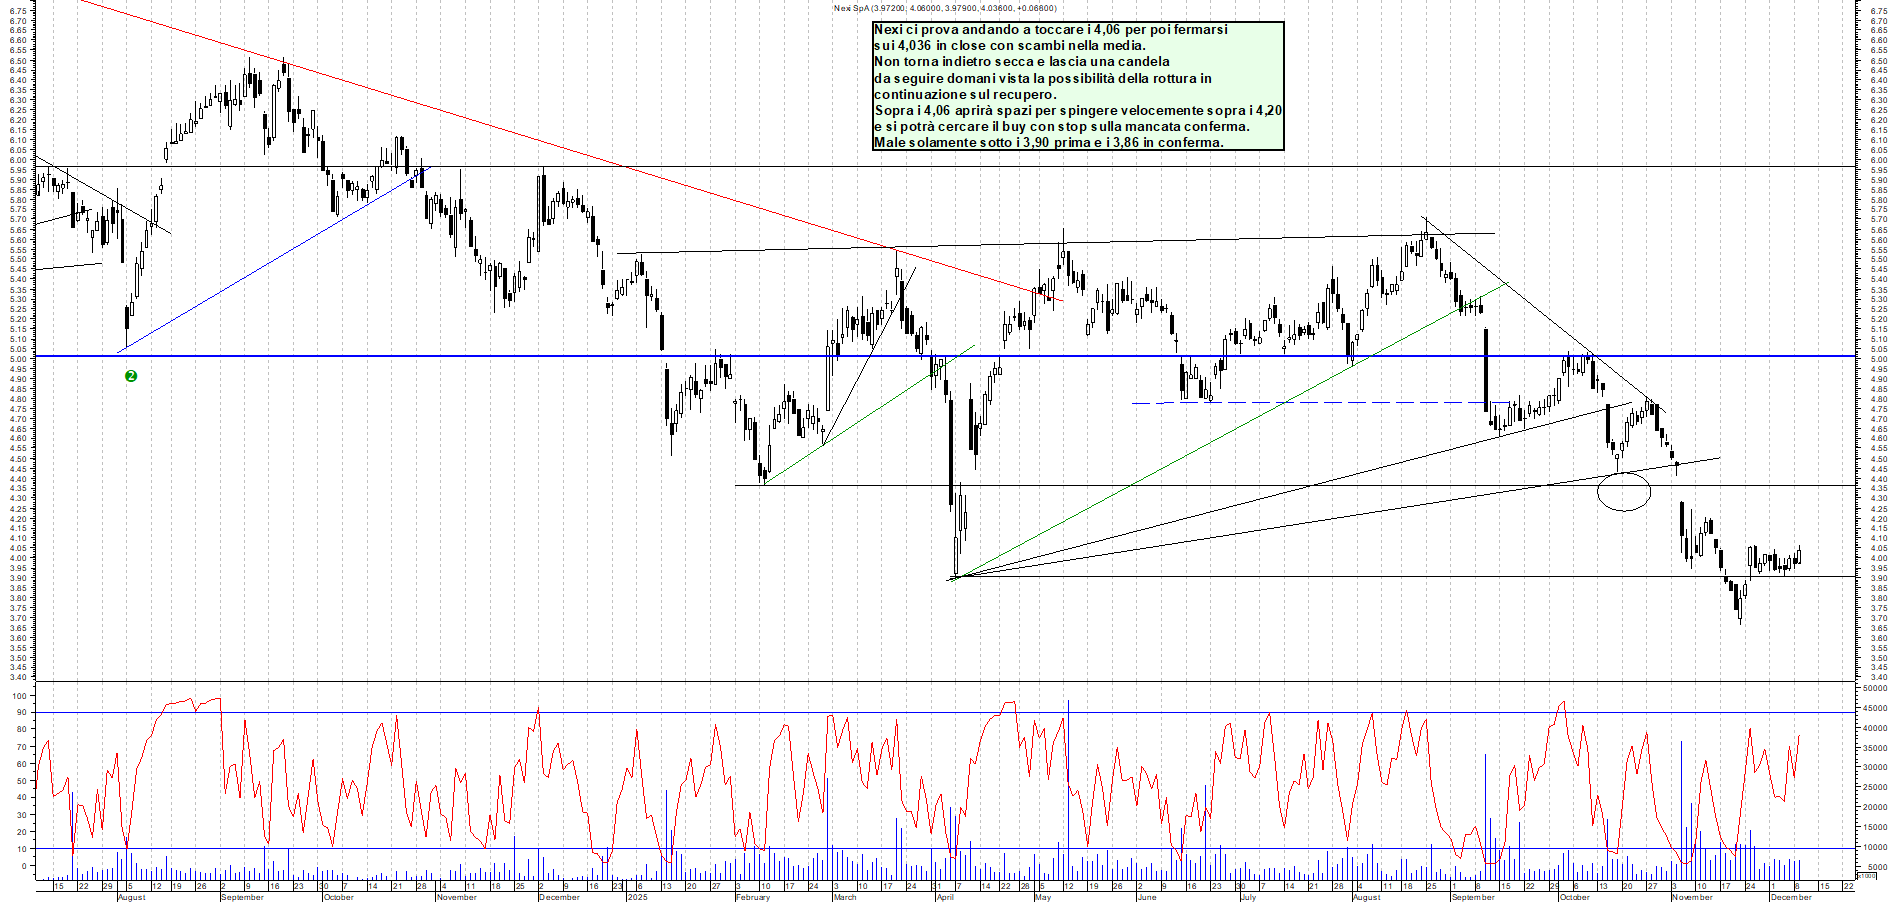
Task: Click the Nexi SpA chart title
Action: (944, 8)
